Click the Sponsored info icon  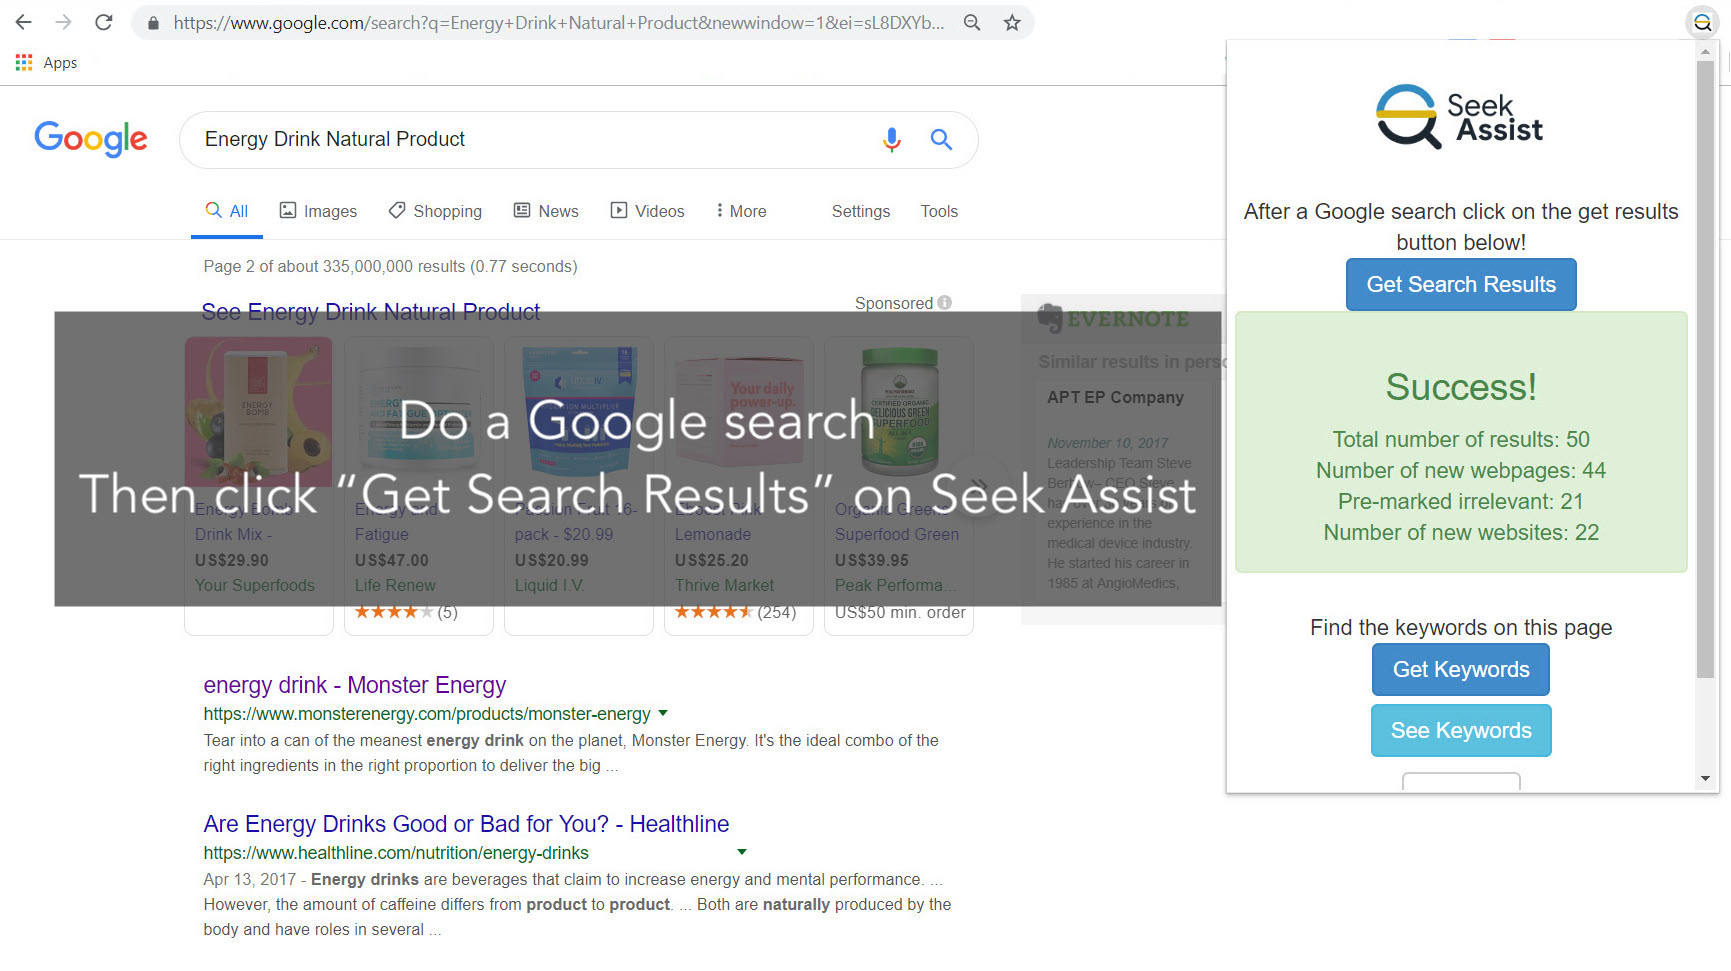click(x=945, y=303)
